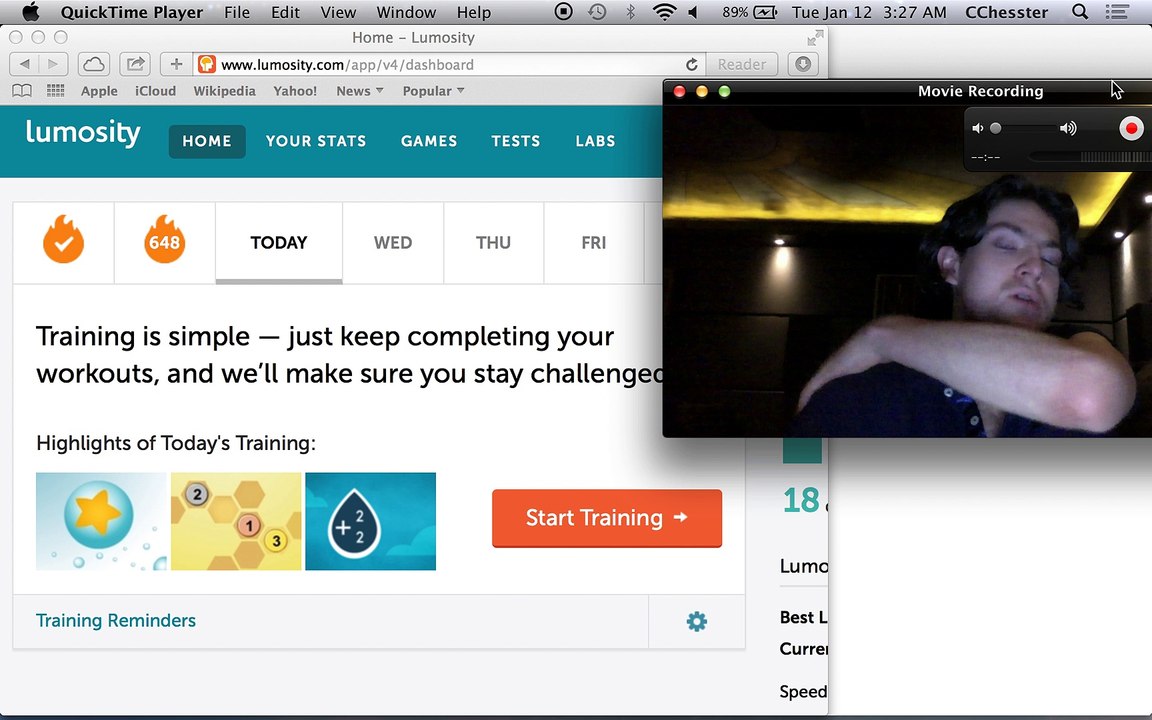Open the bookmarks sidebar book icon

pos(22,90)
